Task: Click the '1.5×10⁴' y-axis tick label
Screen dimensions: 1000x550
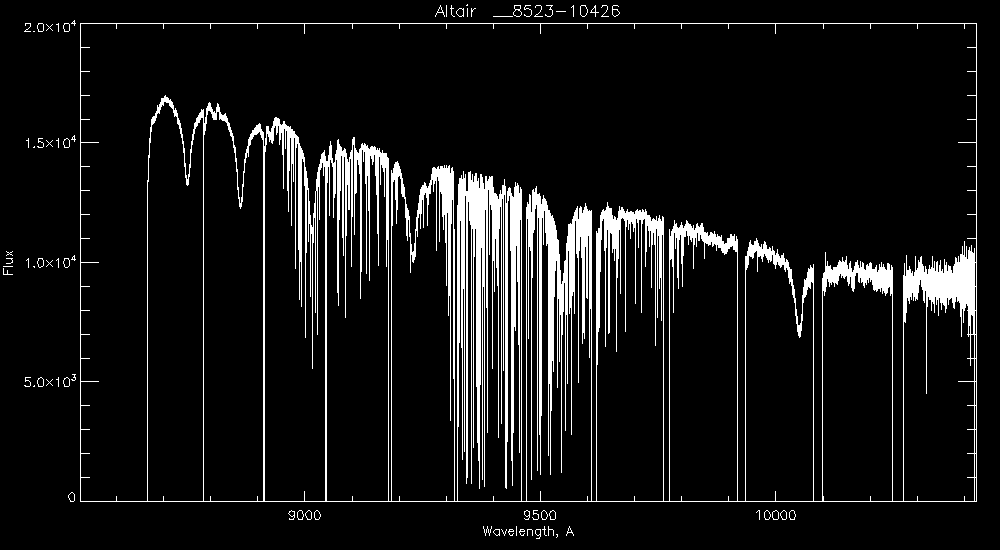Action: click(50, 142)
